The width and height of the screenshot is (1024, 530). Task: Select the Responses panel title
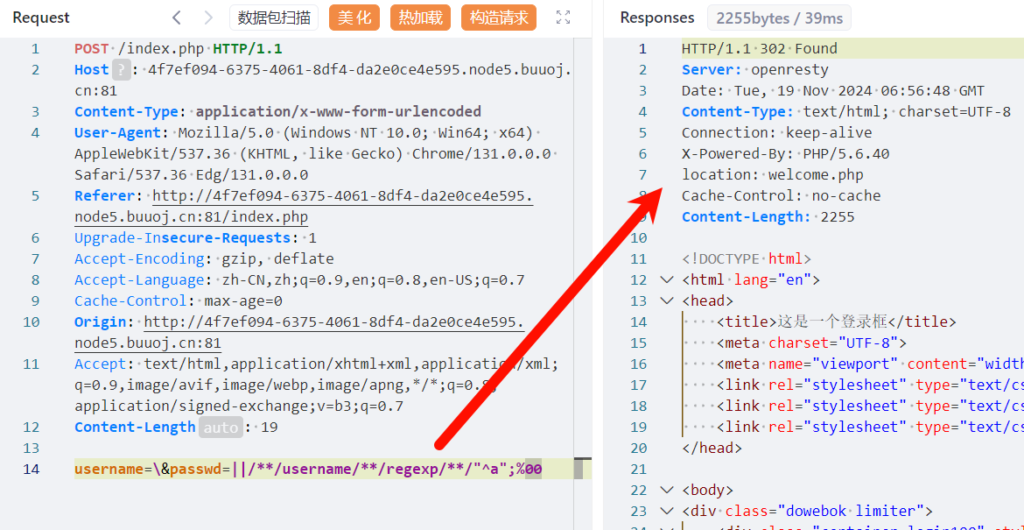(657, 17)
